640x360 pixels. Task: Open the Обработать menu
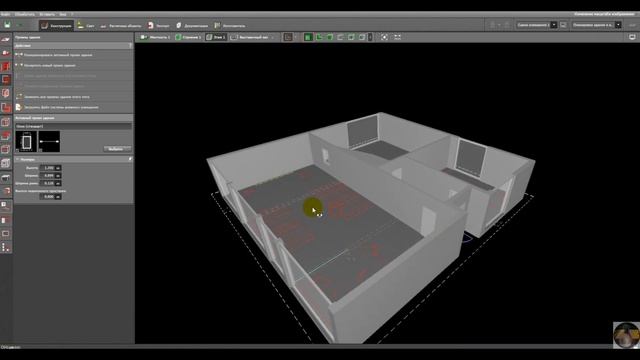tap(25, 14)
